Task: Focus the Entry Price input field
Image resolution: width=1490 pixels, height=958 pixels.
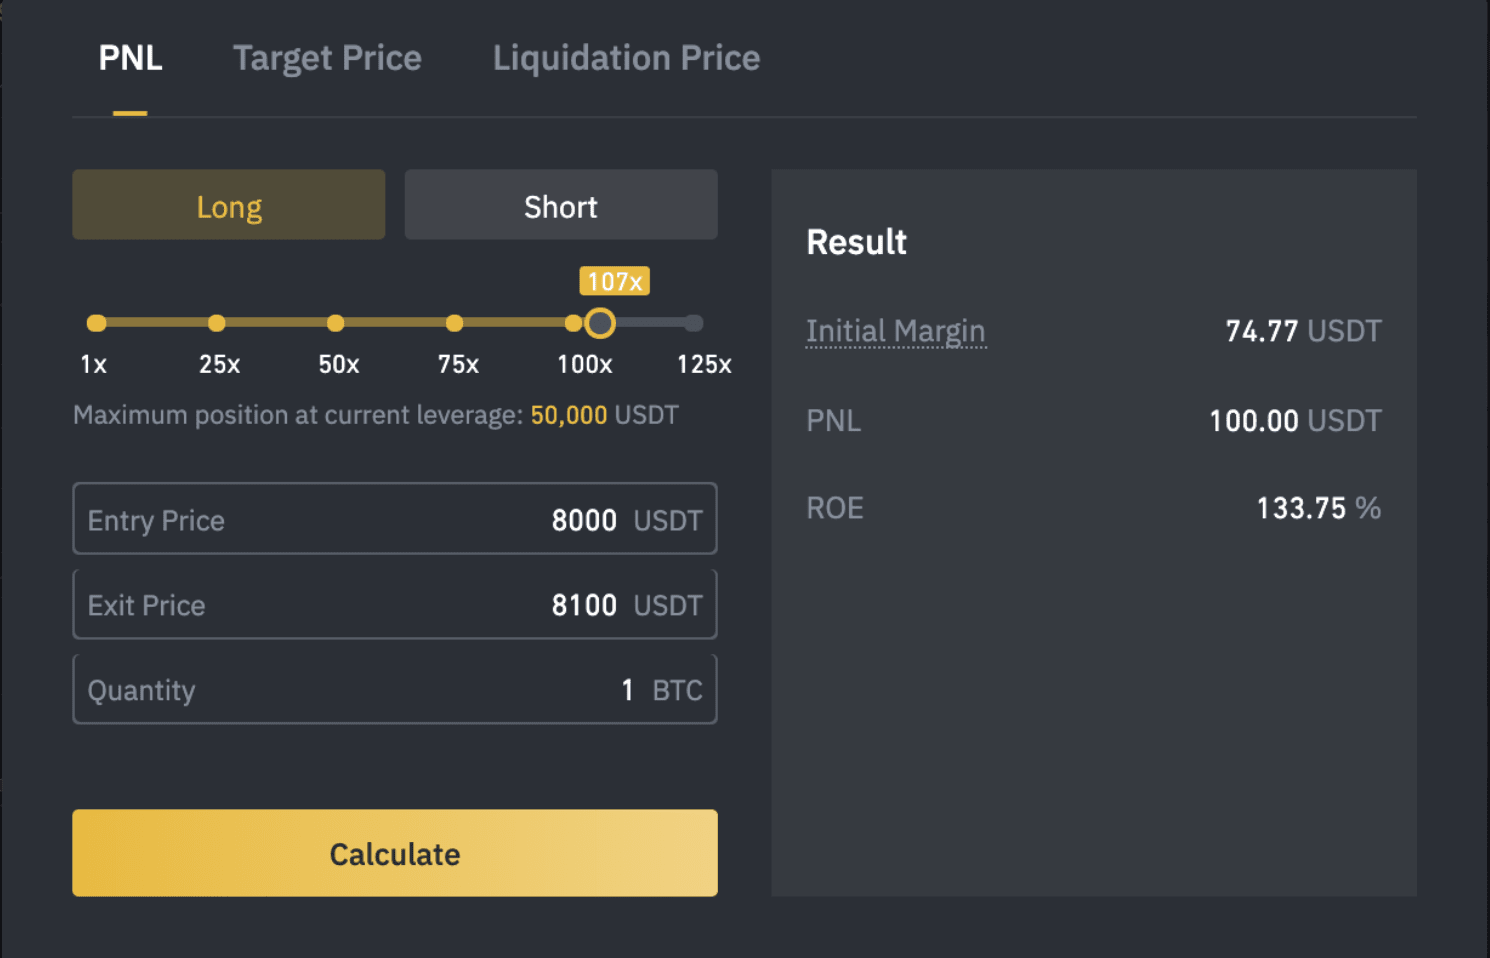Action: [395, 518]
